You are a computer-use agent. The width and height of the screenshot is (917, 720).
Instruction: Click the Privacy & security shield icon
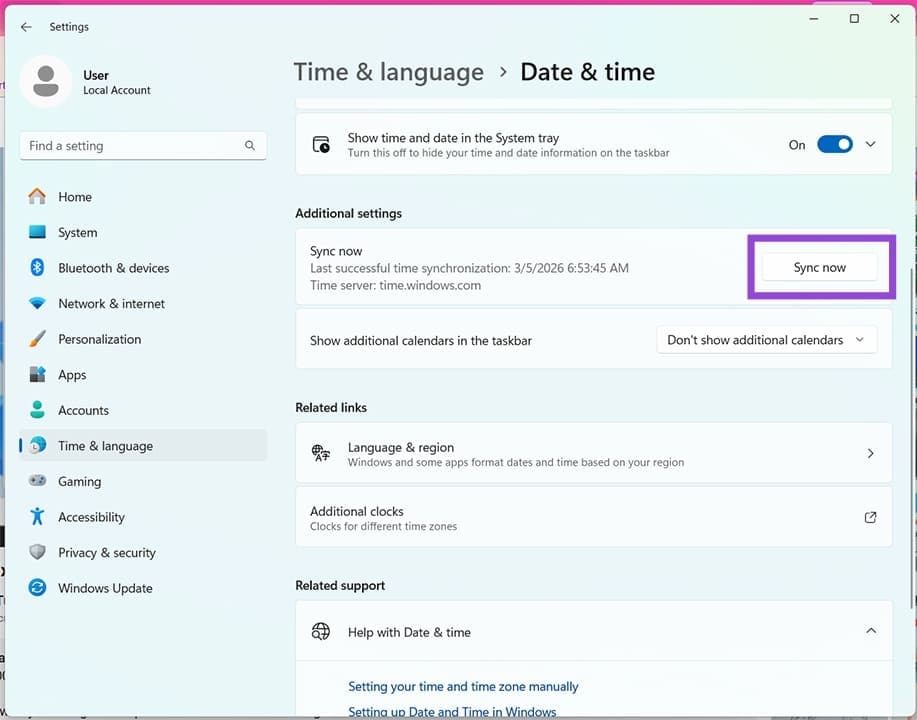pos(37,552)
